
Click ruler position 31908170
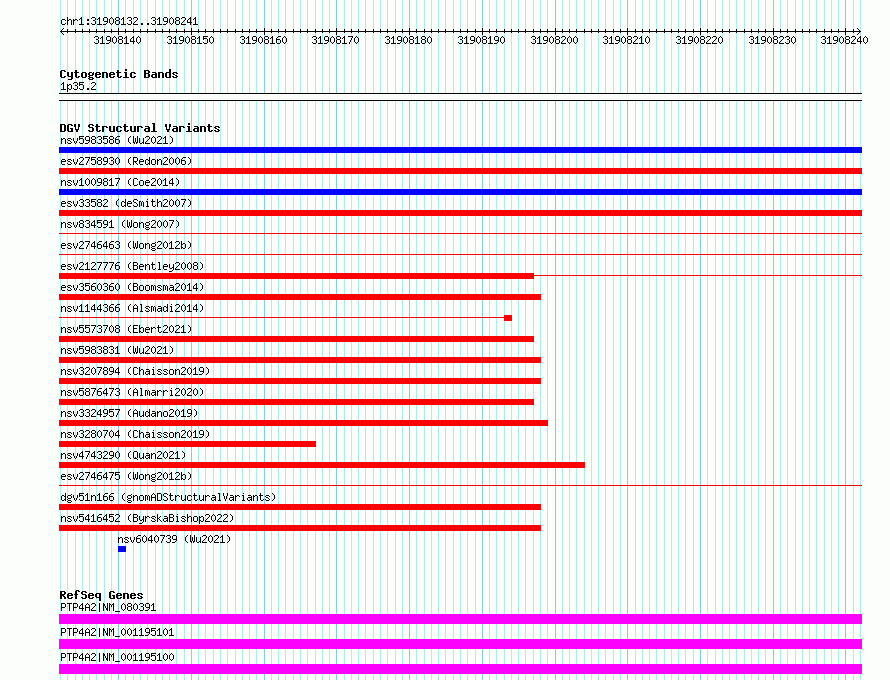[x=335, y=40]
